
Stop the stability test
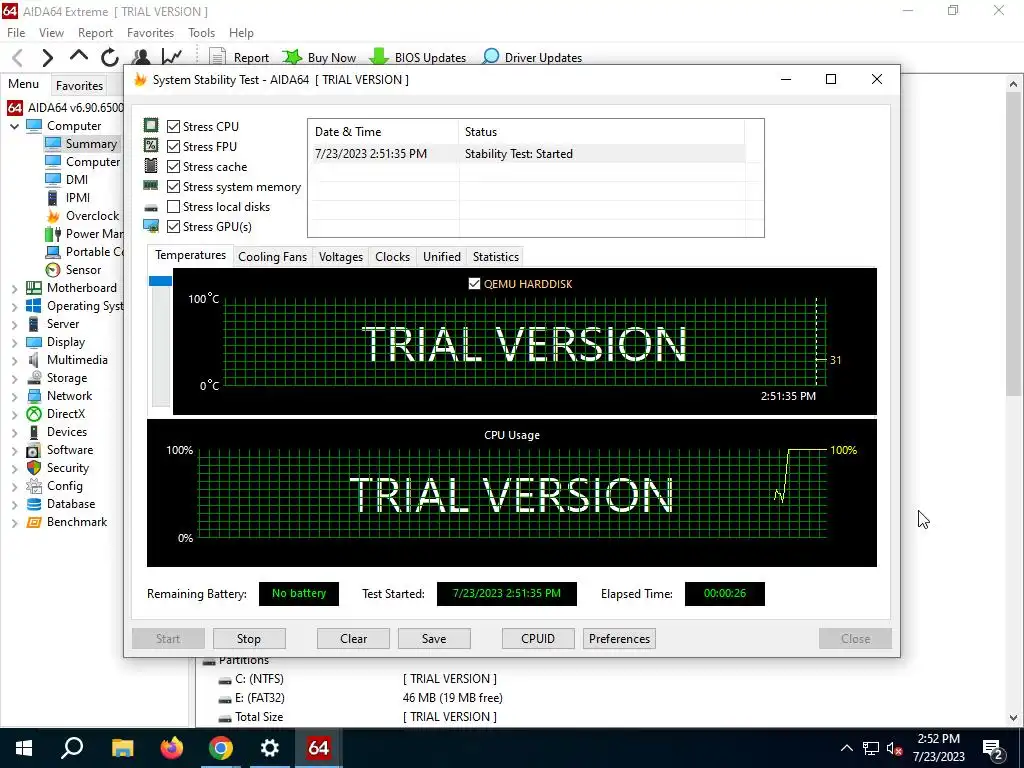[249, 639]
